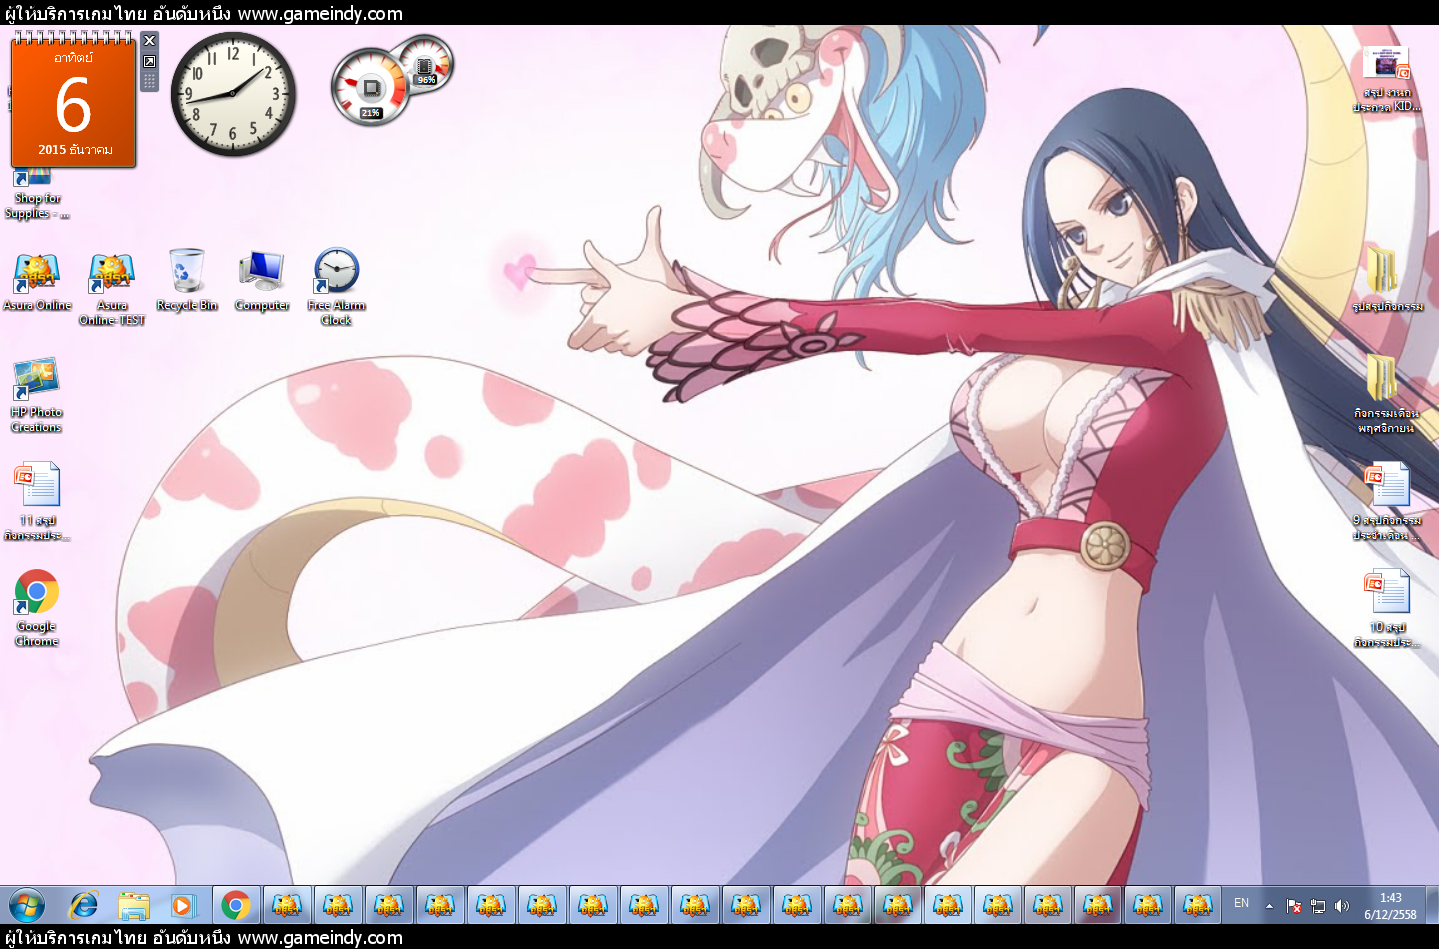Open the Windows Start menu
The width and height of the screenshot is (1439, 949).
27,906
